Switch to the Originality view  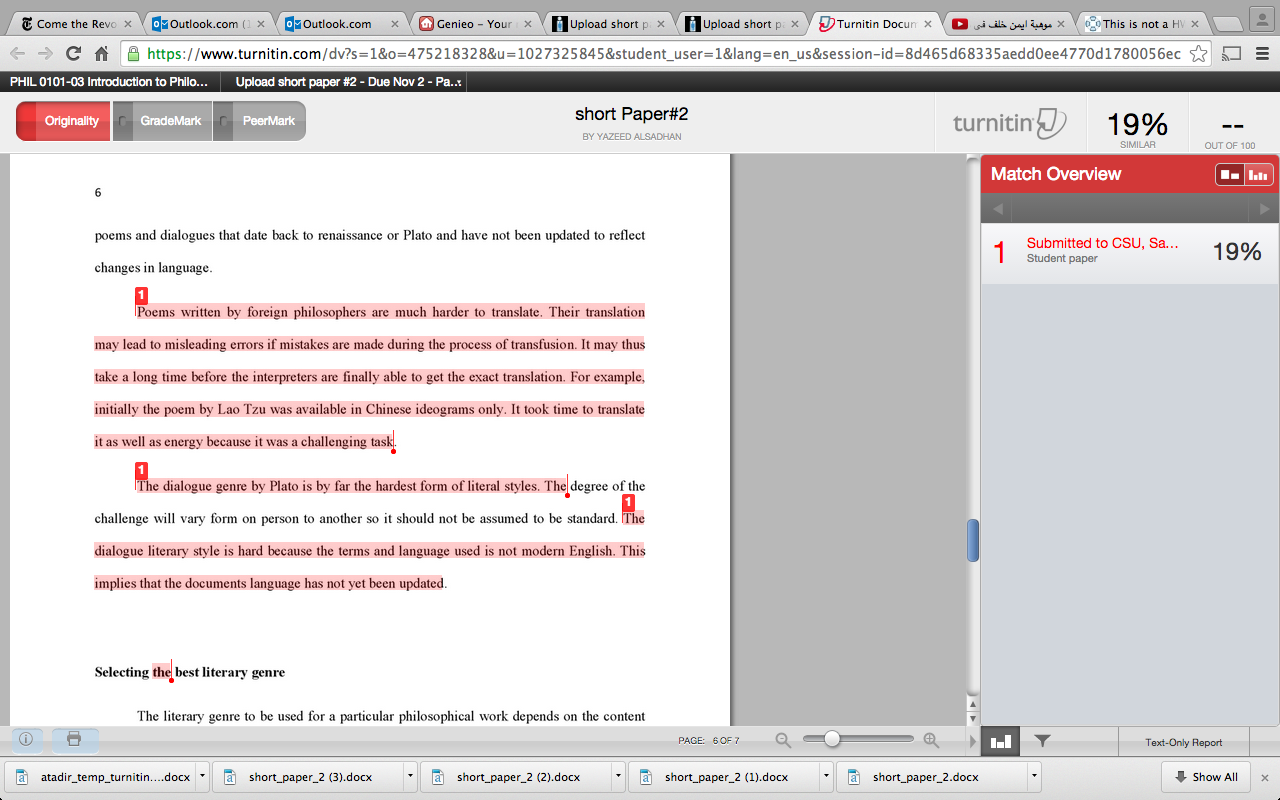point(63,121)
